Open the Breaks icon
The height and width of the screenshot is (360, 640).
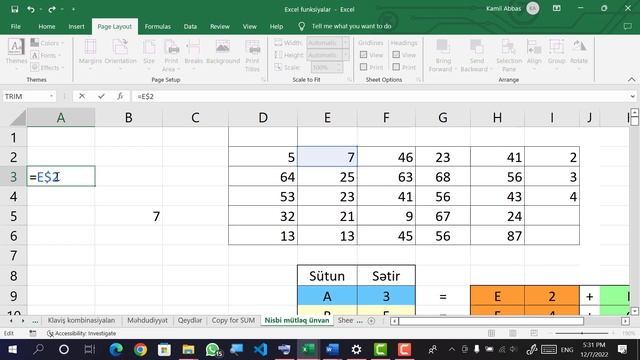tap(193, 47)
